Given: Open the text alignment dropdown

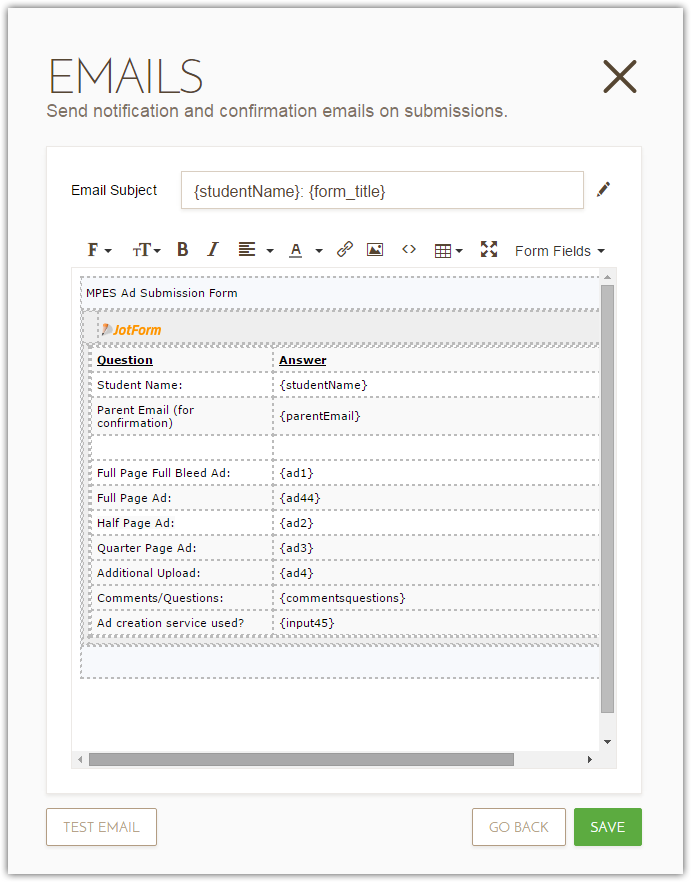Looking at the screenshot, I should coord(255,250).
